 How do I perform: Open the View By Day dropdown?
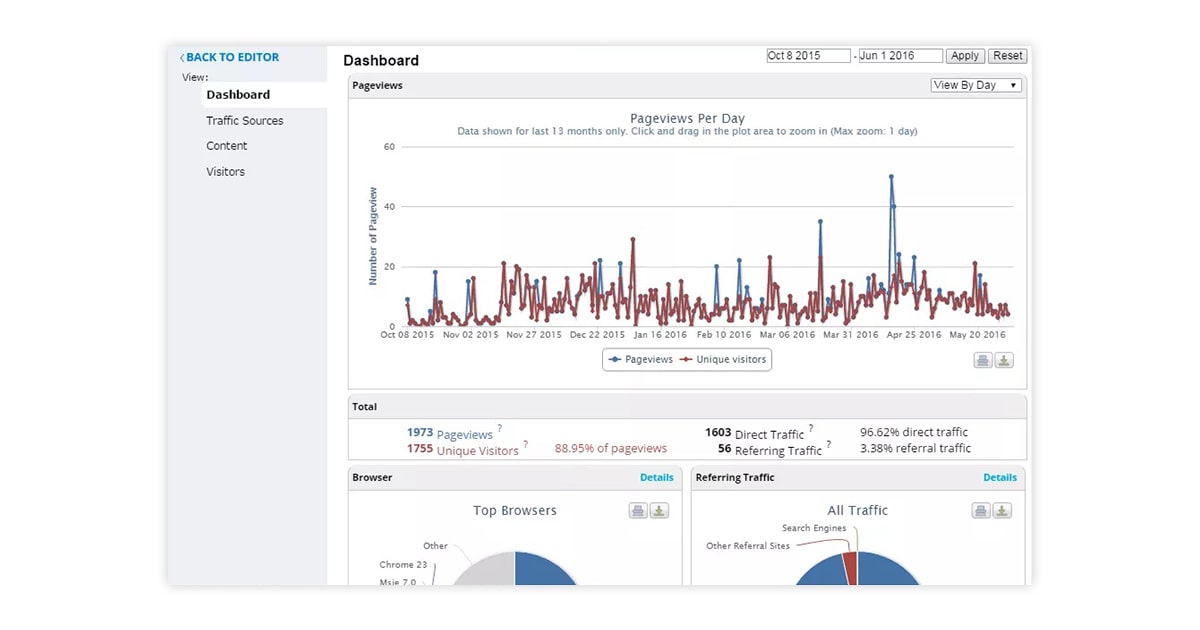975,86
